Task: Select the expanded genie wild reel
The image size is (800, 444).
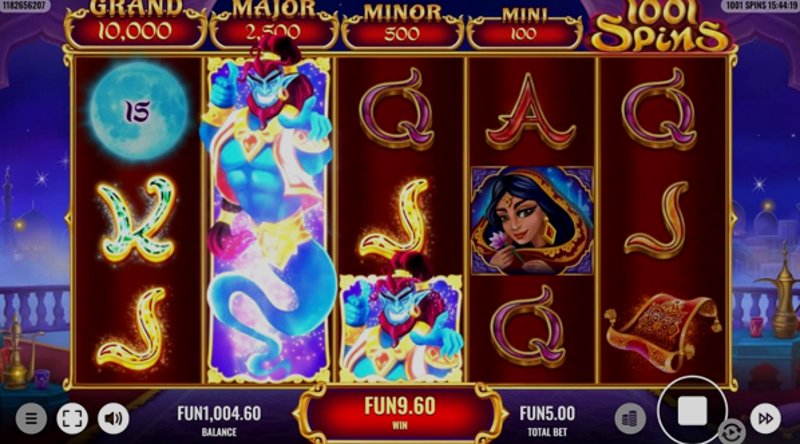Action: click(269, 219)
